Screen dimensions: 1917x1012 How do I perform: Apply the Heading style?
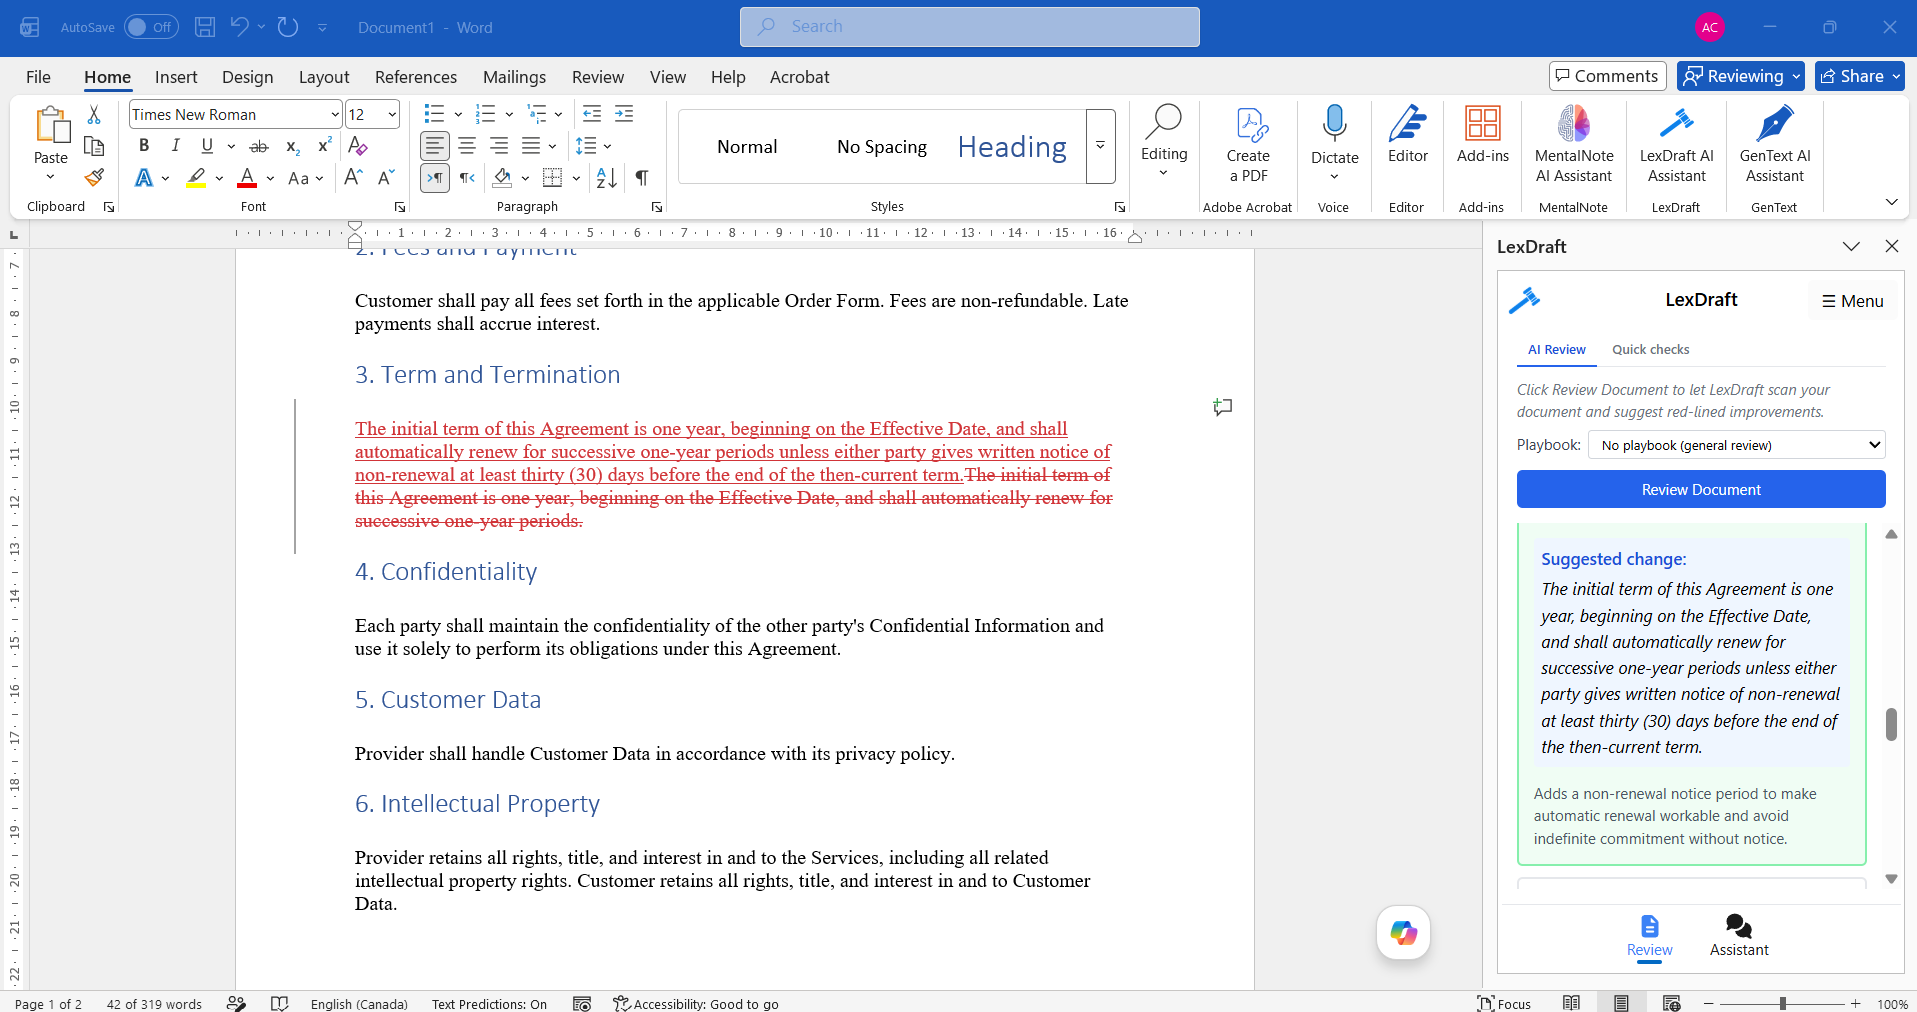1012,147
